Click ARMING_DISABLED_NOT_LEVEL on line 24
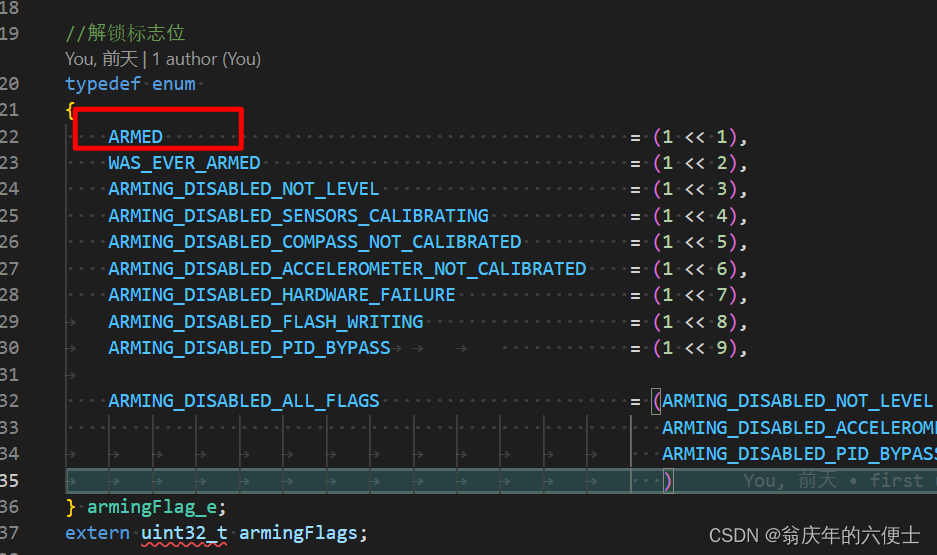The height and width of the screenshot is (555, 937). click(x=243, y=189)
